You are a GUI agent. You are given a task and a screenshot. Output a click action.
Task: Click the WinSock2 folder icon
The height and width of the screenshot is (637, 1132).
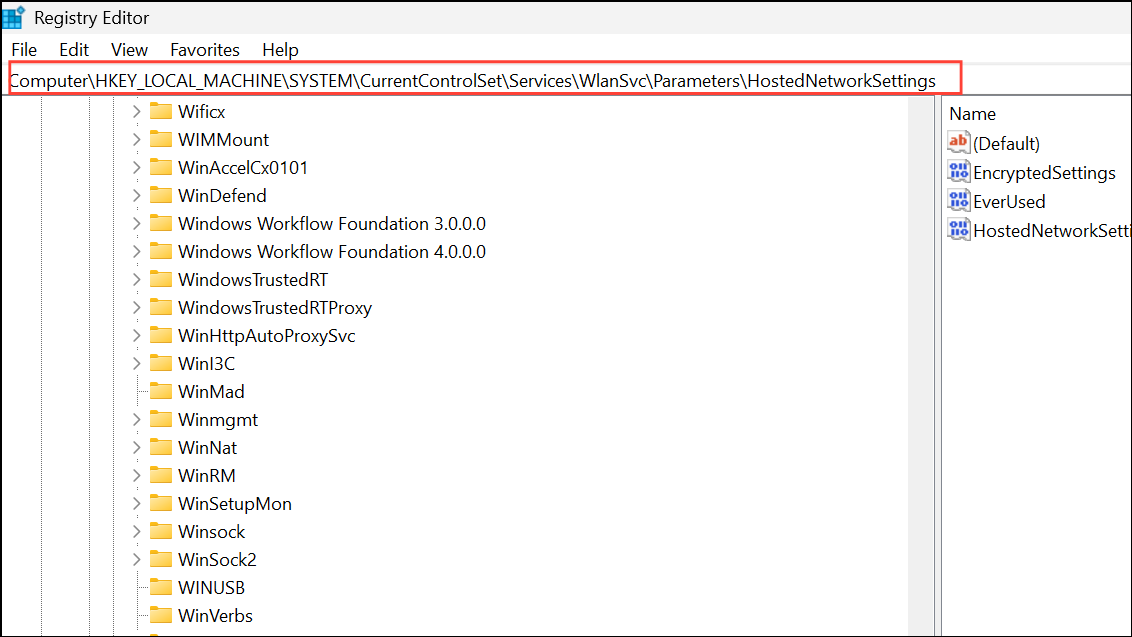click(x=160, y=559)
